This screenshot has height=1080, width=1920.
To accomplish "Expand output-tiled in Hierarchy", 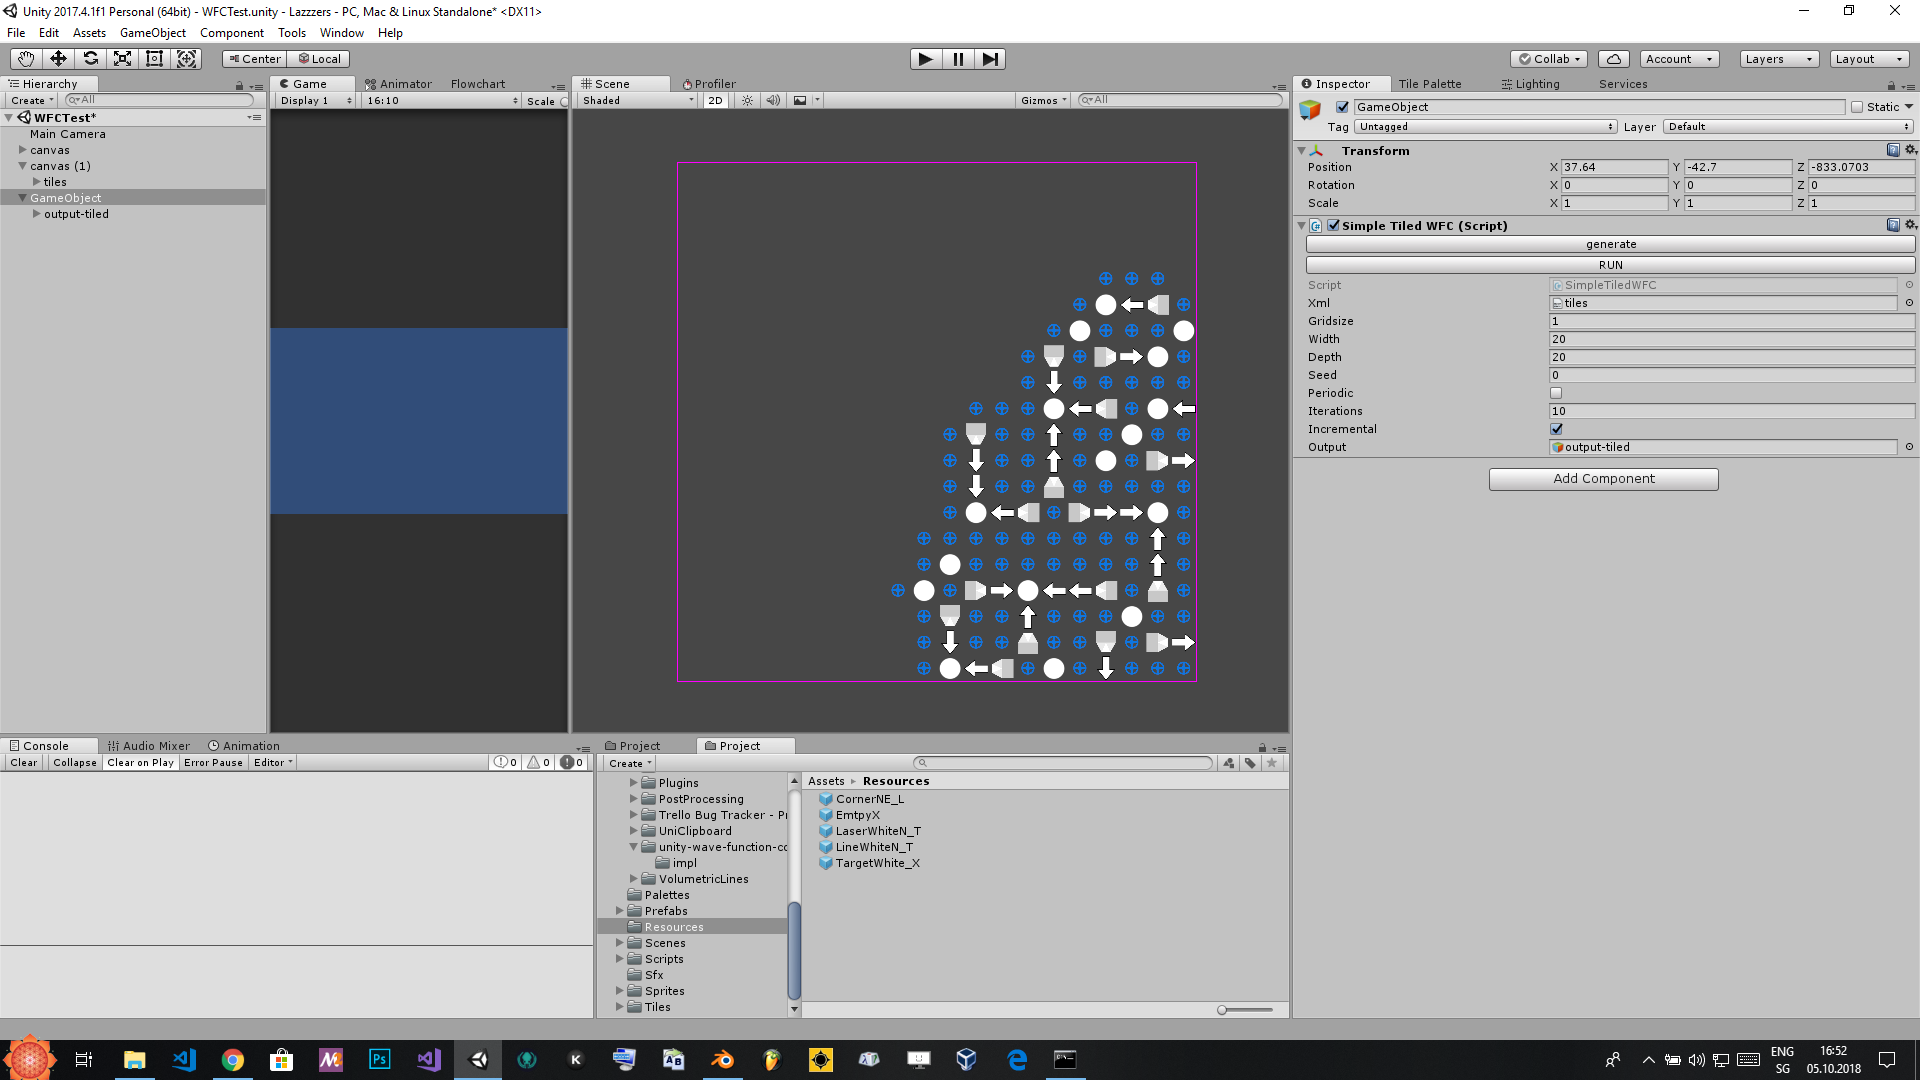I will (x=37, y=214).
